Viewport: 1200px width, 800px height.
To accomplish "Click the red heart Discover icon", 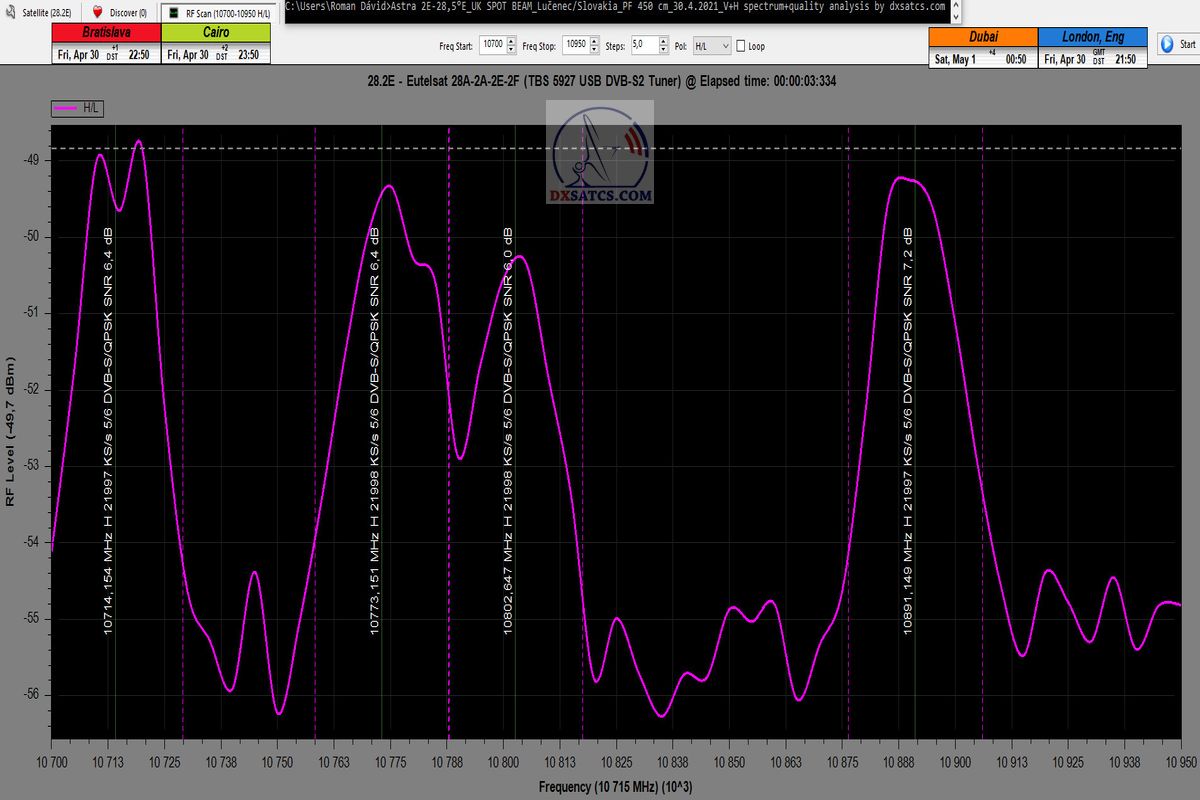I will coord(98,13).
